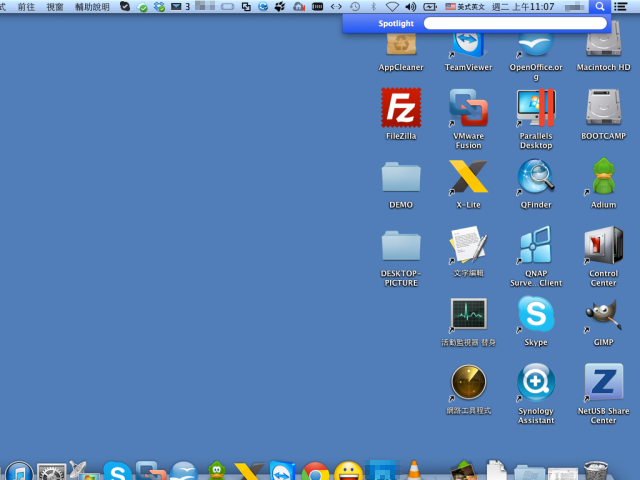Click the TeamViewer desktop shortcut
Screen dimensions: 640x480
(469, 45)
